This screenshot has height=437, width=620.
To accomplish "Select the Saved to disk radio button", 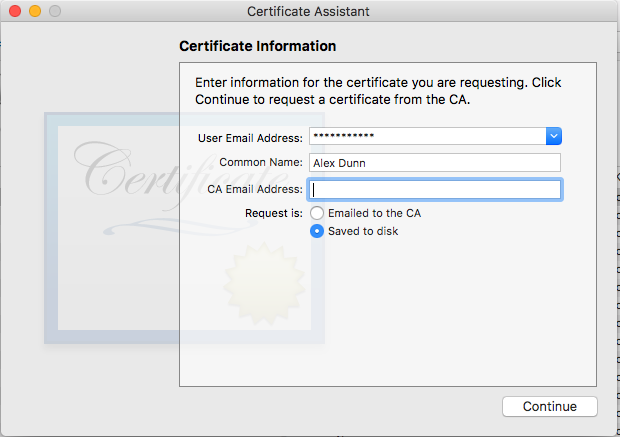I will point(317,231).
